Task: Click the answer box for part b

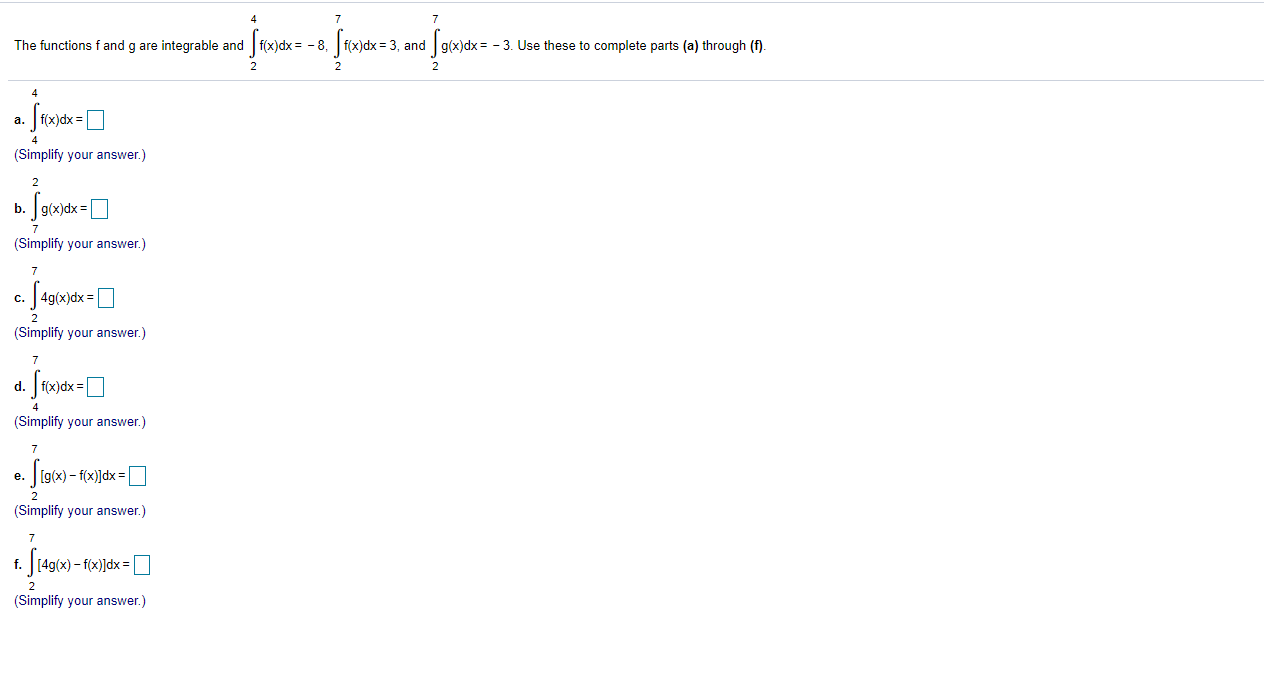Action: pyautogui.click(x=99, y=208)
